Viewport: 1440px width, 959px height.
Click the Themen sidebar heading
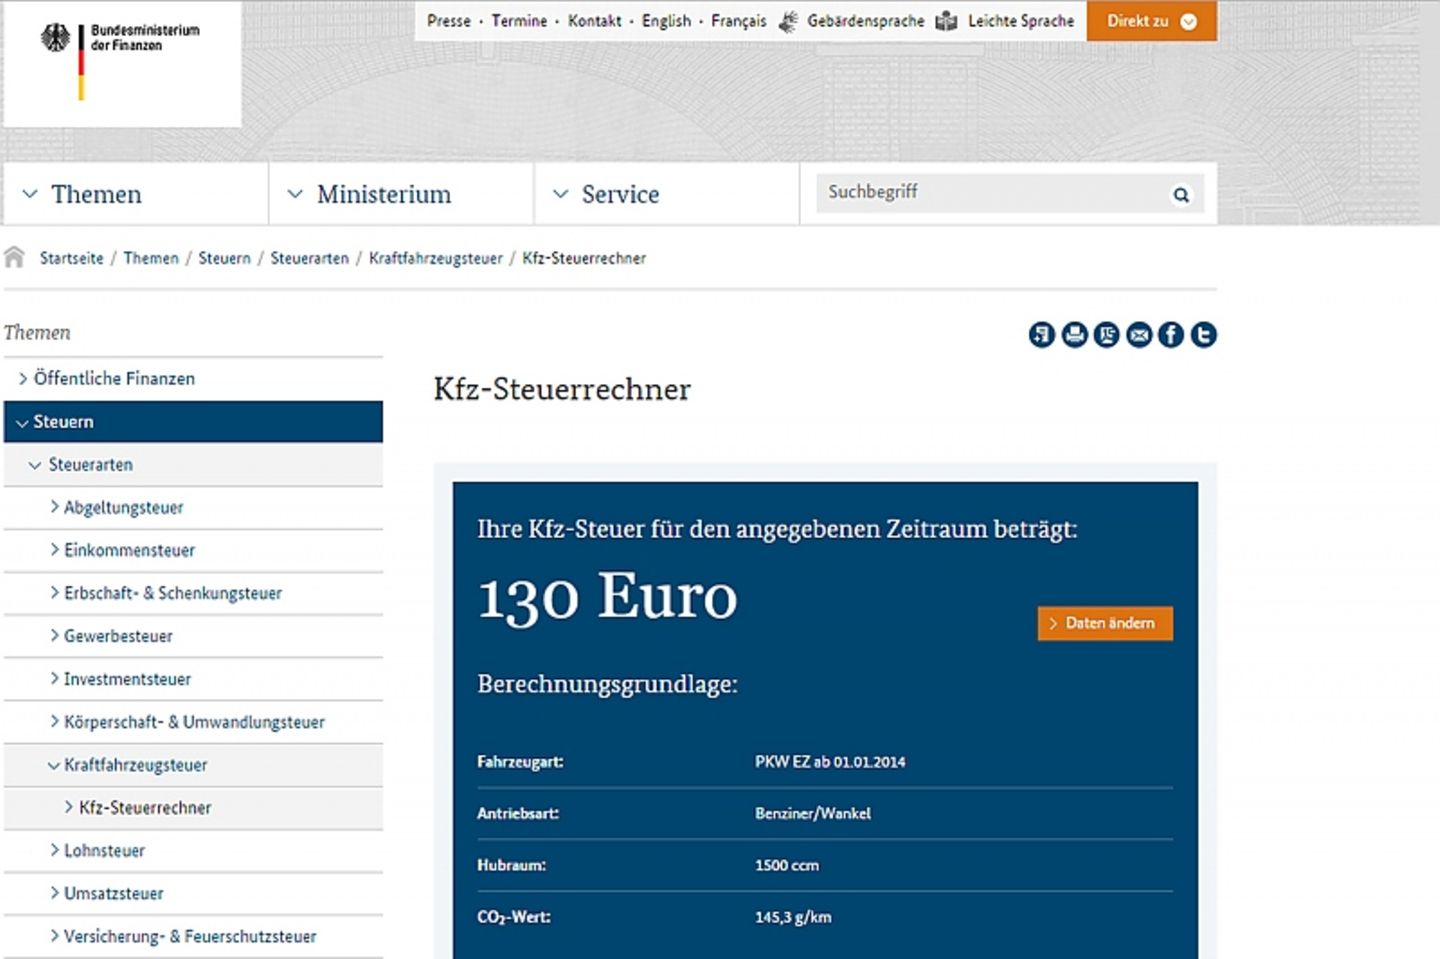point(37,333)
